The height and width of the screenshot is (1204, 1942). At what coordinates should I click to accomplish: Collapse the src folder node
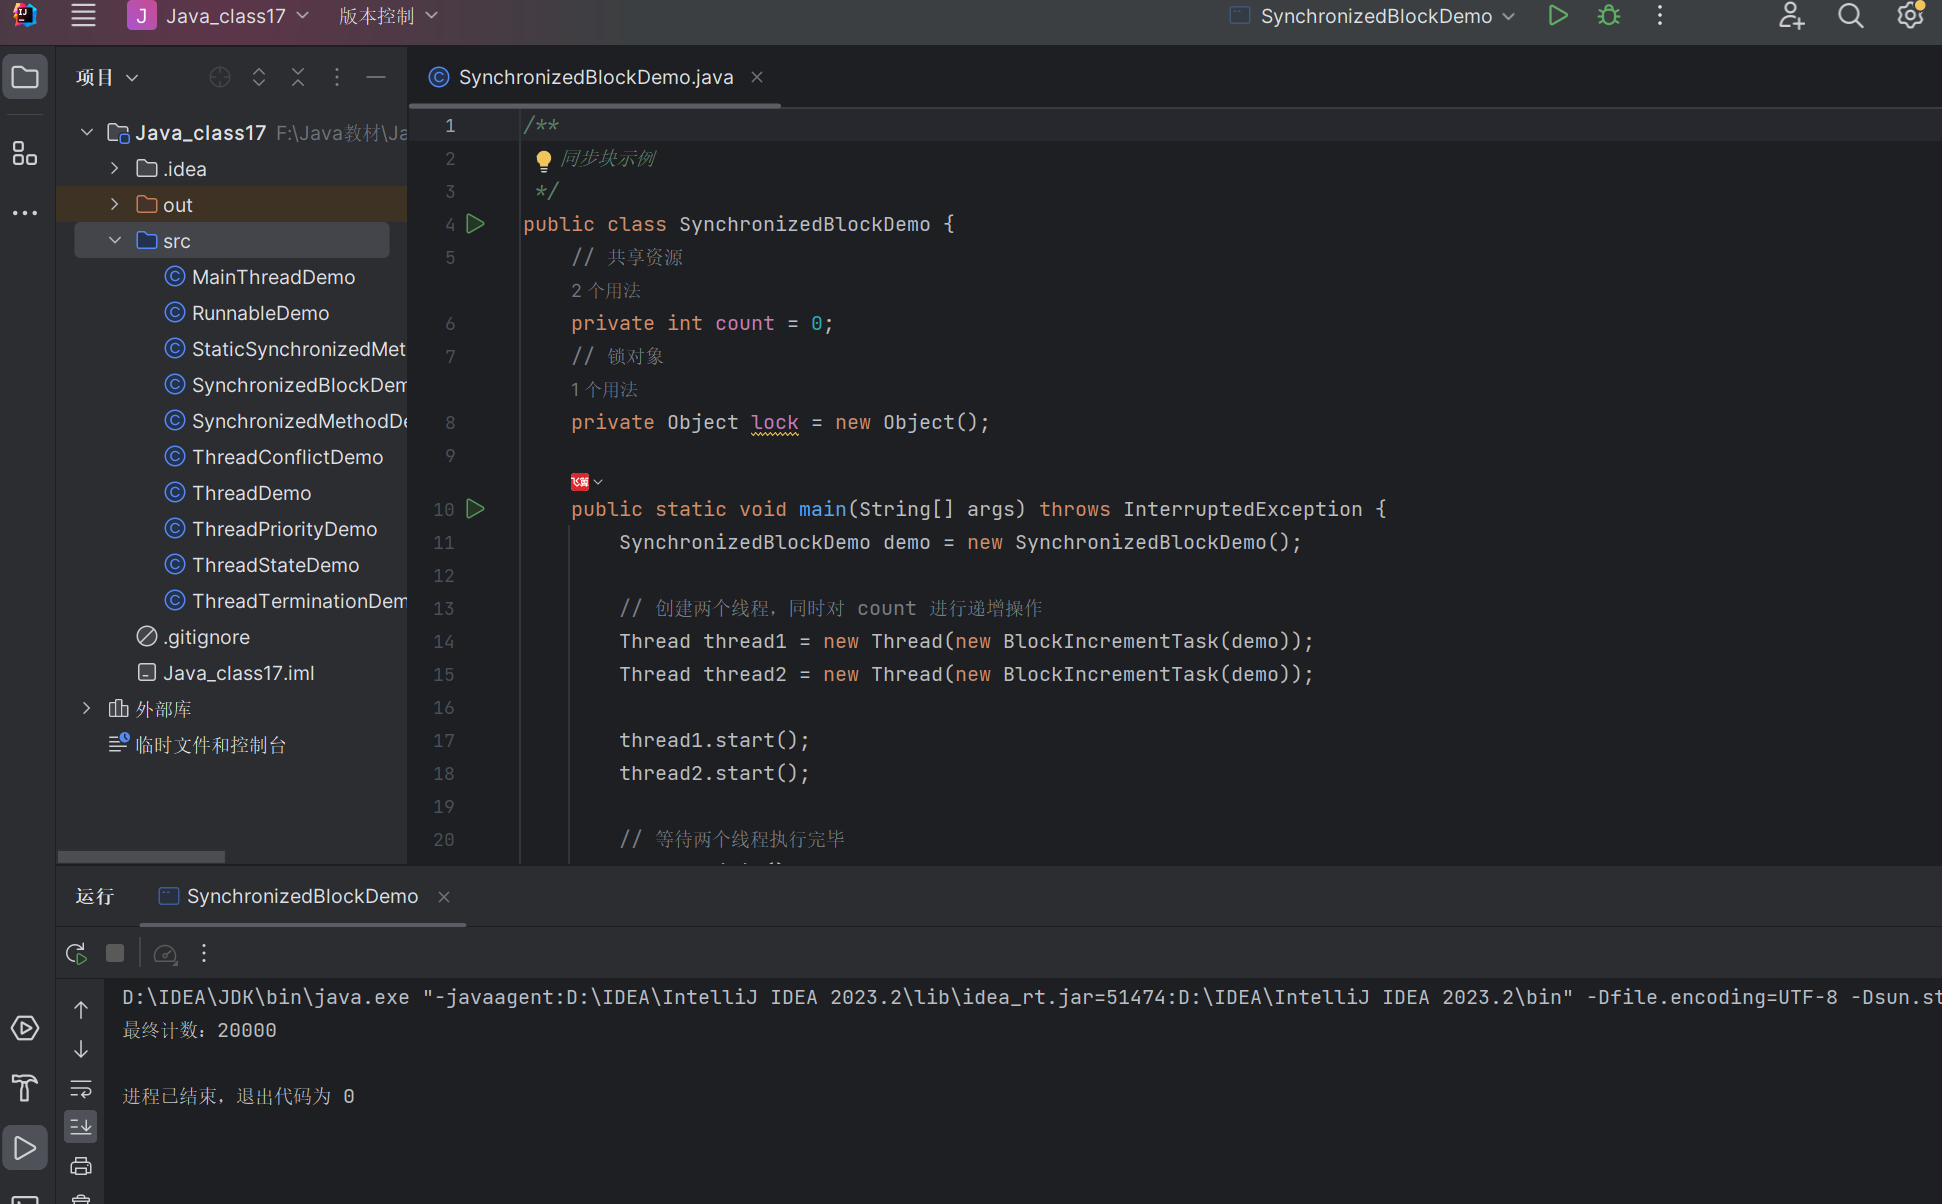point(115,240)
